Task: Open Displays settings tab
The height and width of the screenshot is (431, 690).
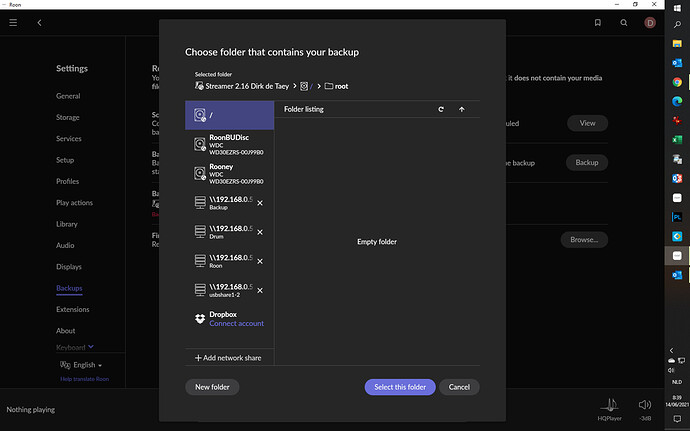Action: pyautogui.click(x=69, y=267)
